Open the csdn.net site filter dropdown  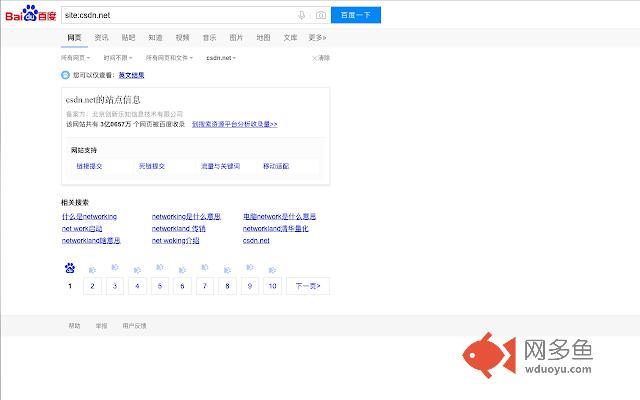click(x=221, y=58)
